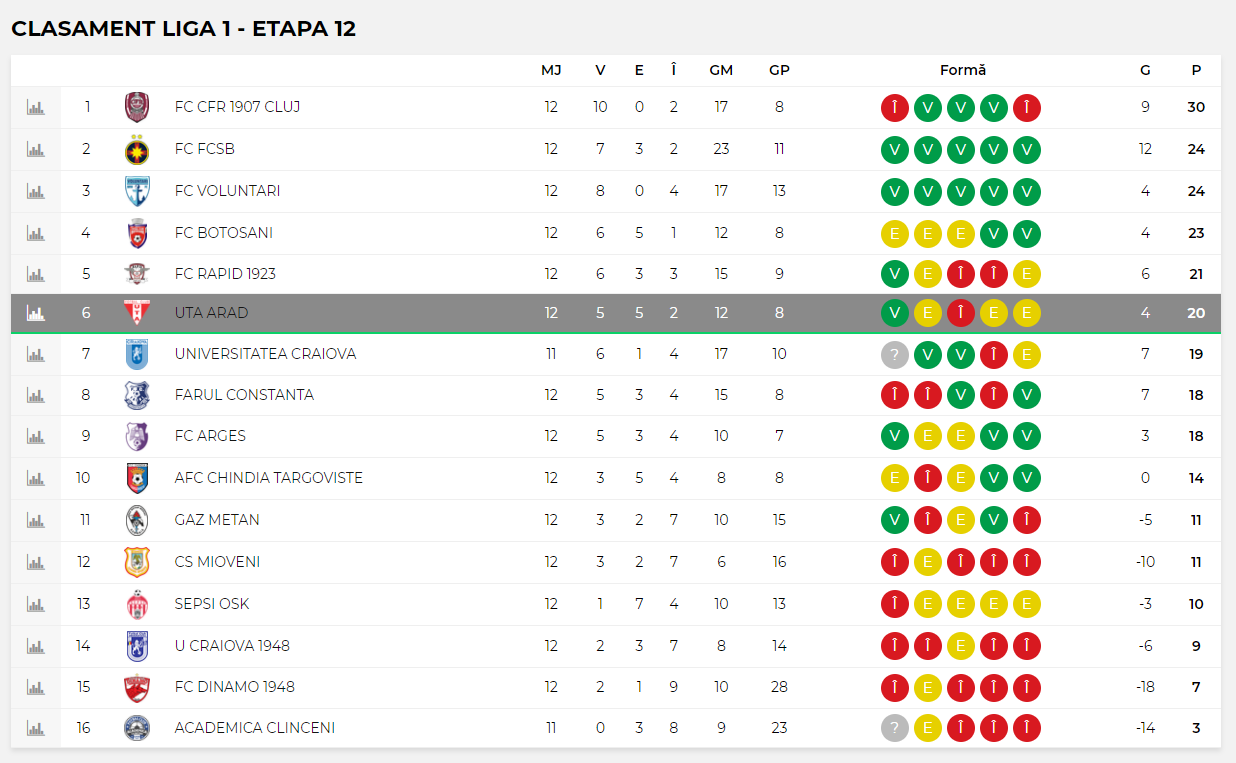The height and width of the screenshot is (763, 1236).
Task: Click the FC CFR 1907 Cluj club crest
Action: (x=137, y=107)
